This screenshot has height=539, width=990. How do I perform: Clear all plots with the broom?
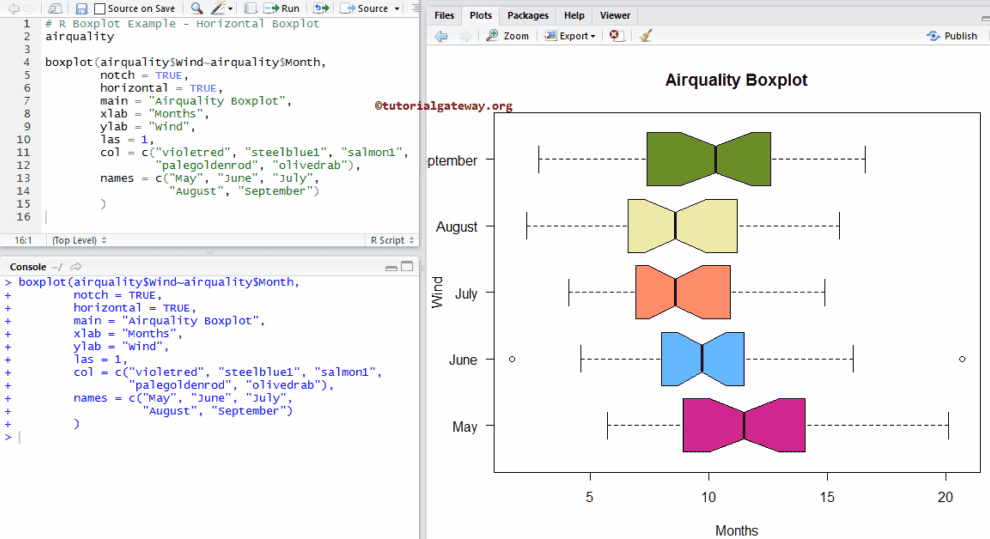645,36
